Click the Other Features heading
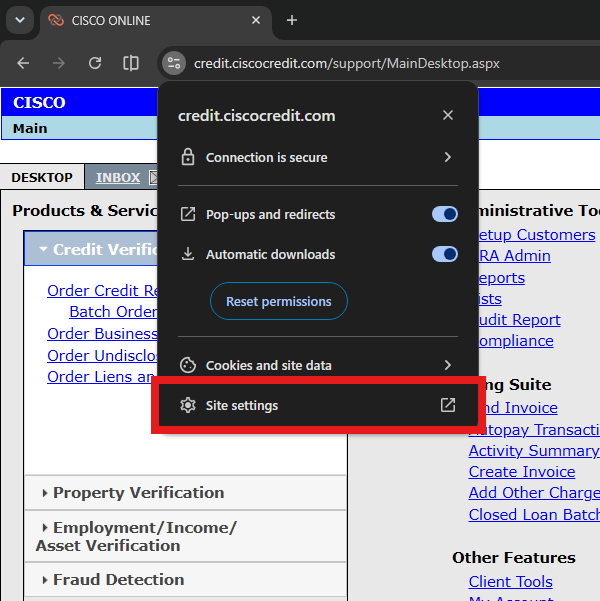 pyautogui.click(x=514, y=558)
